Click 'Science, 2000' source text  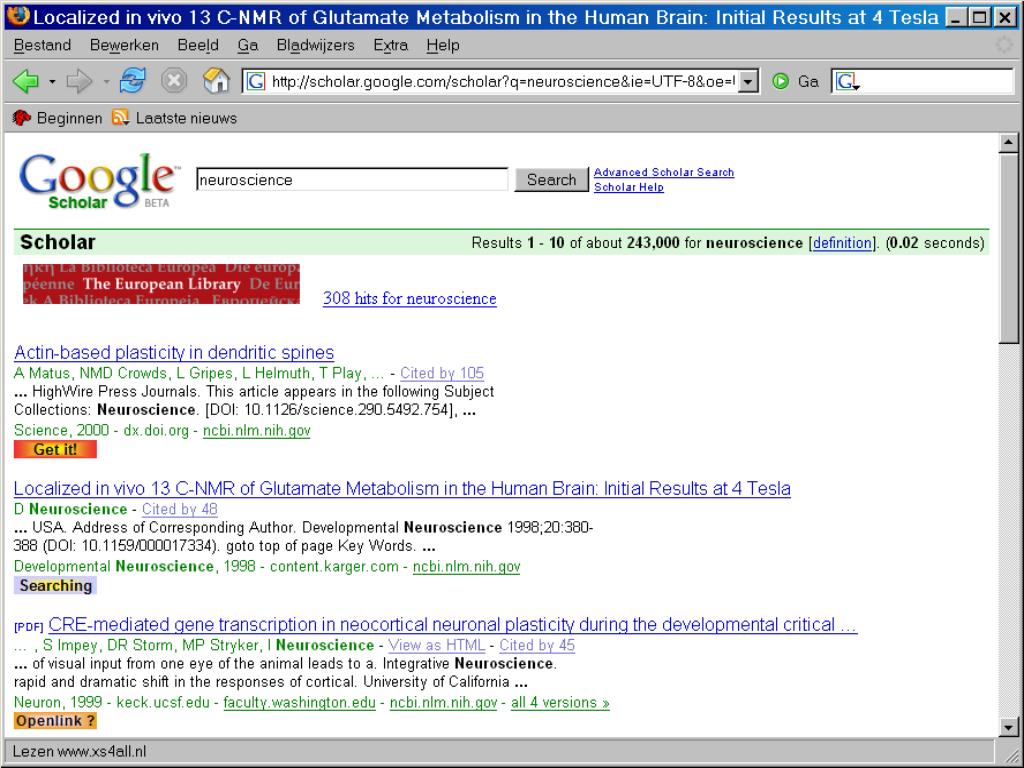tap(61, 430)
